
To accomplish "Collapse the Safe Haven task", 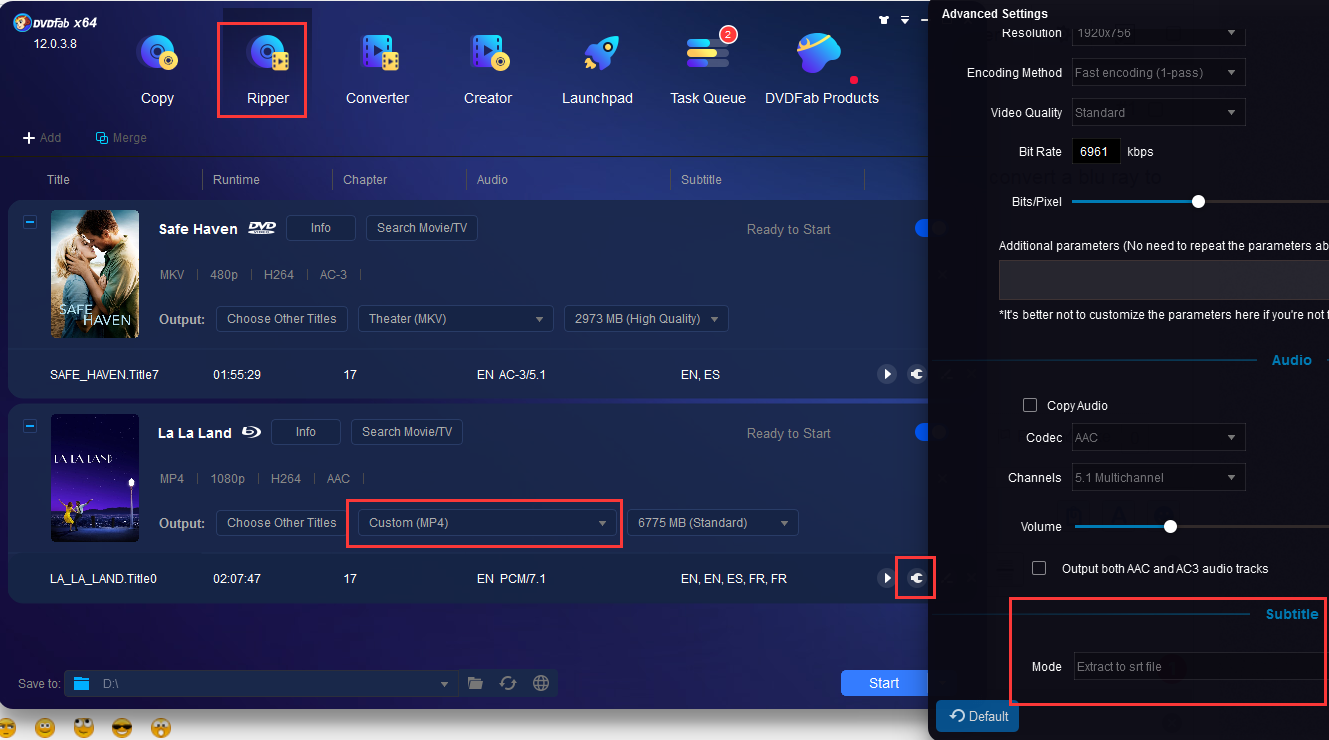I will click(30, 222).
